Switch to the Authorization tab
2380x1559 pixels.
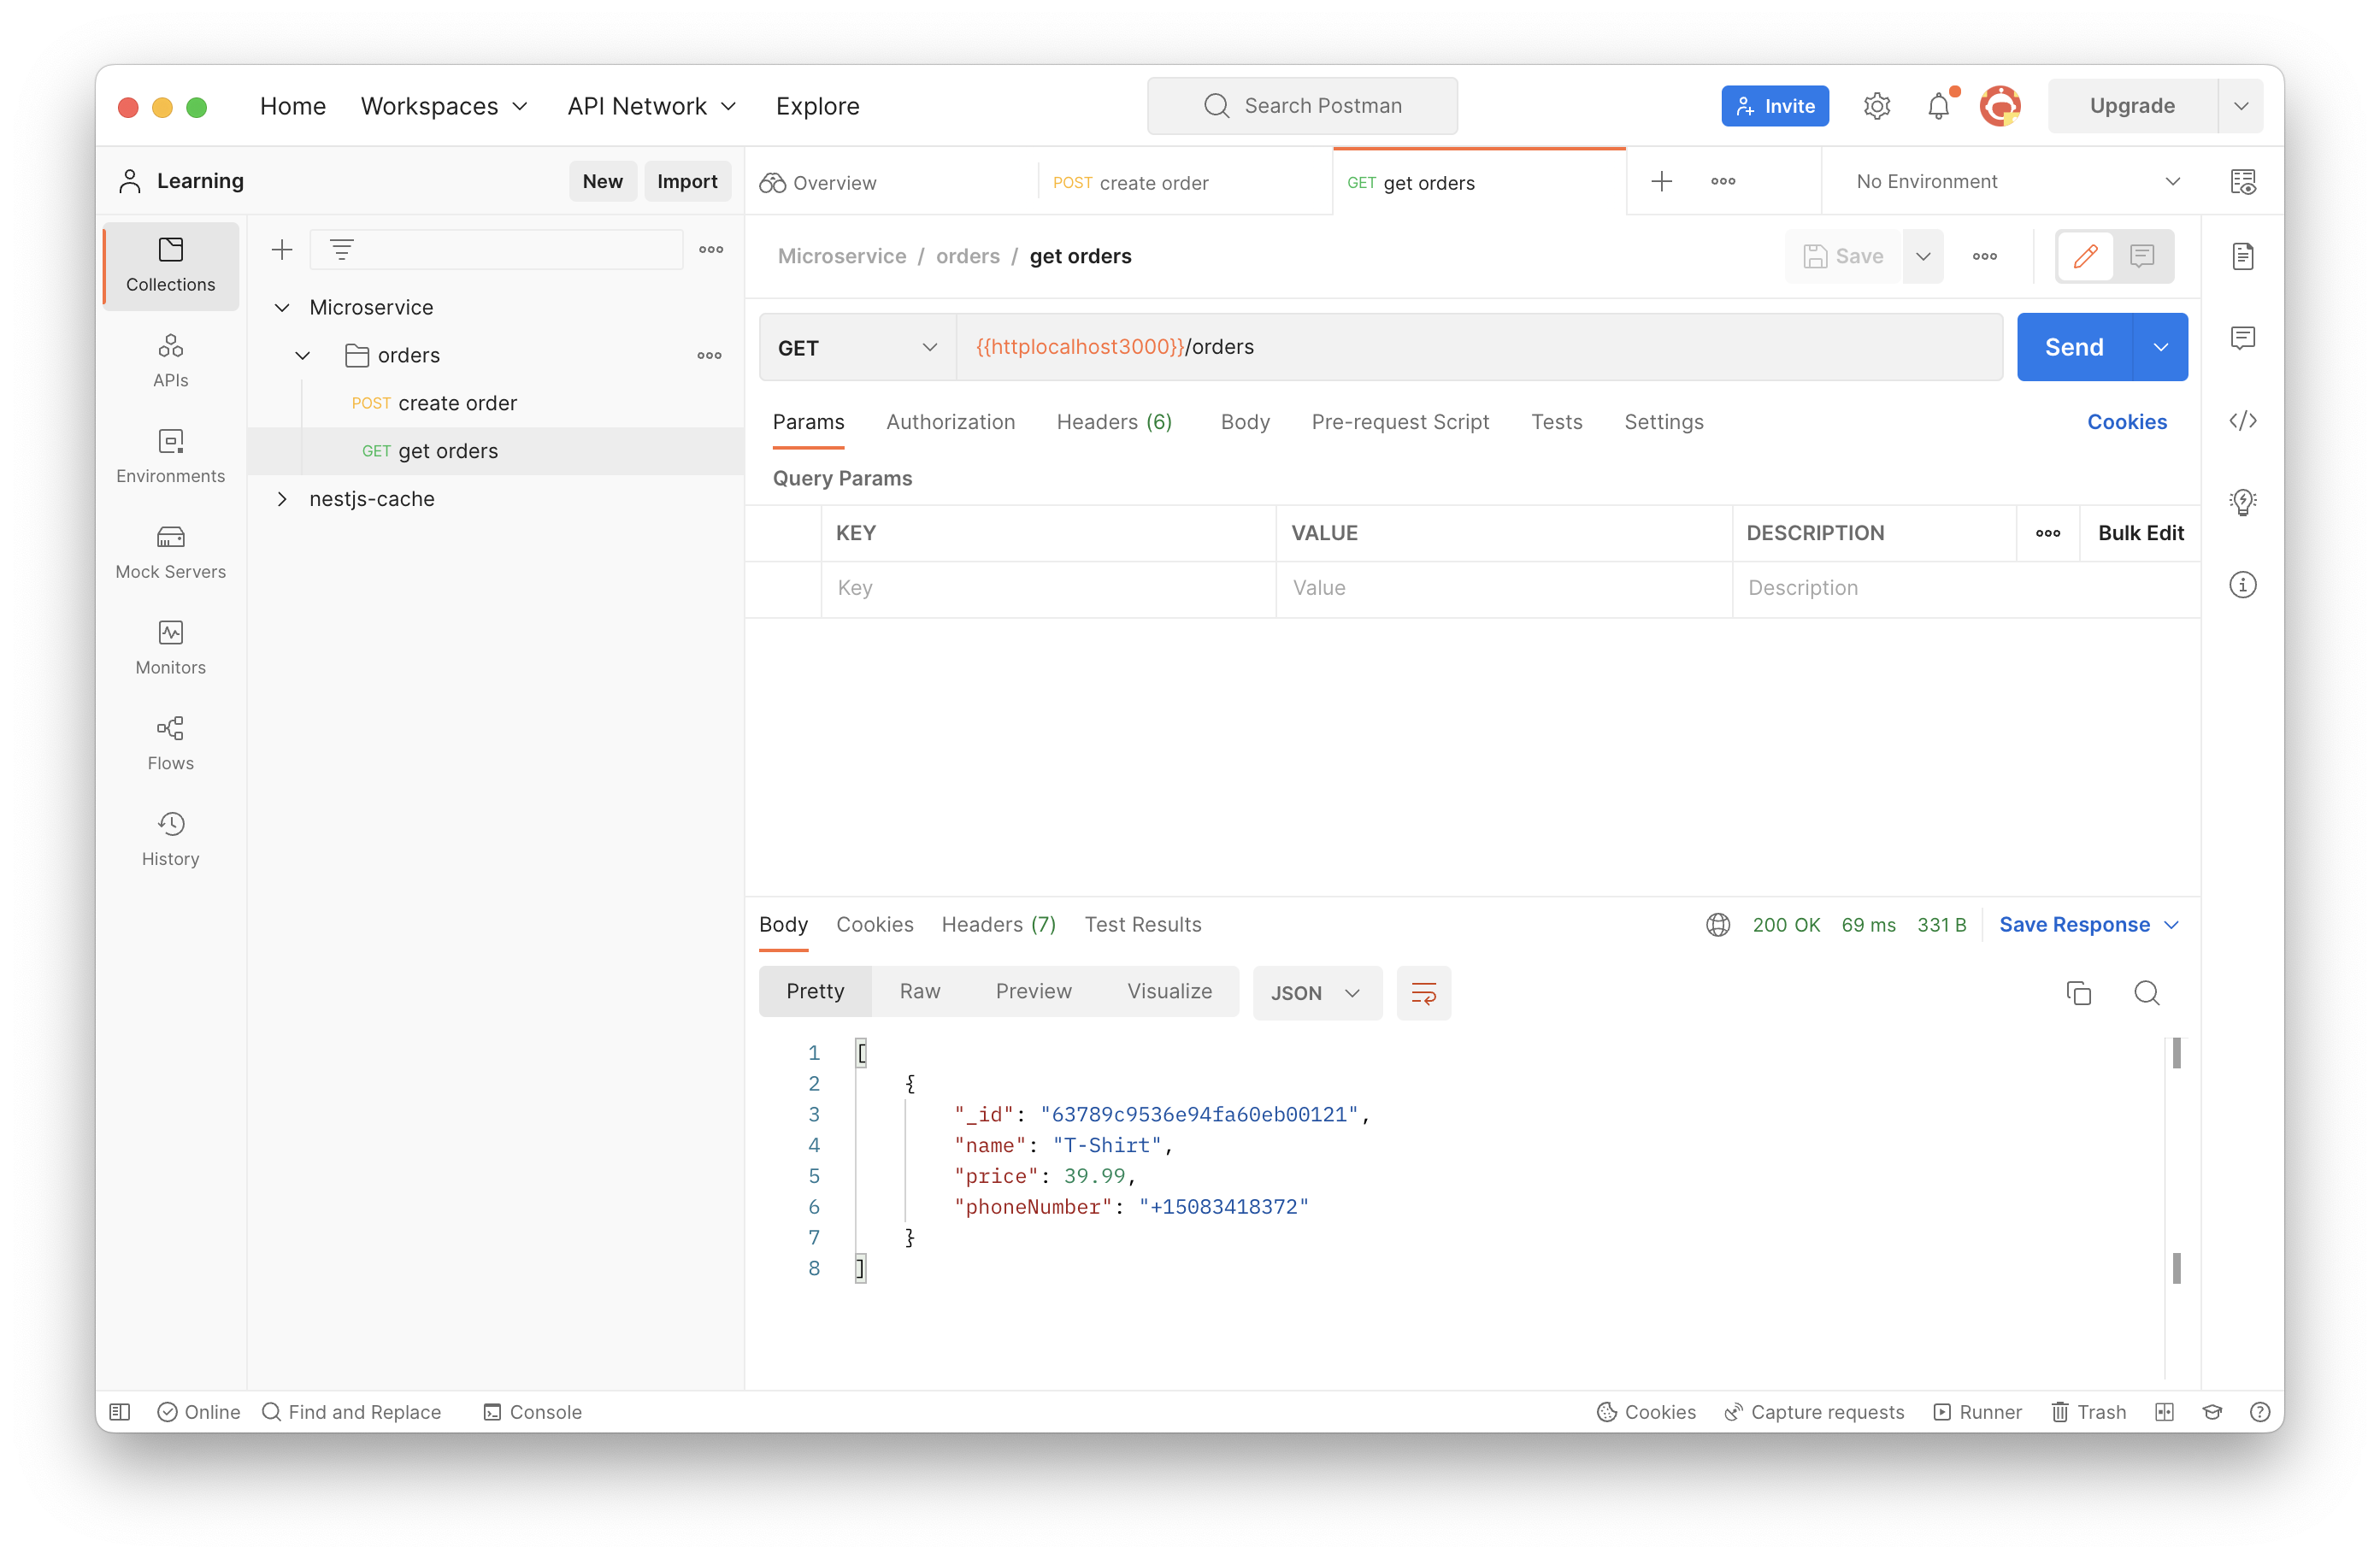pos(950,422)
